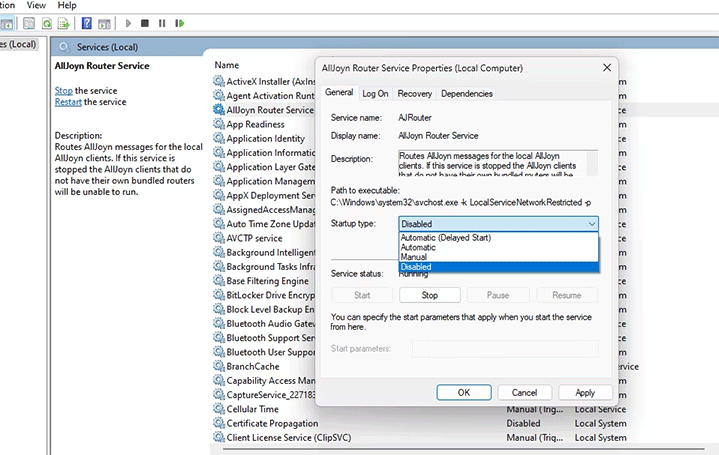
Task: Select Services (Local) in console tree
Action: [x=18, y=44]
